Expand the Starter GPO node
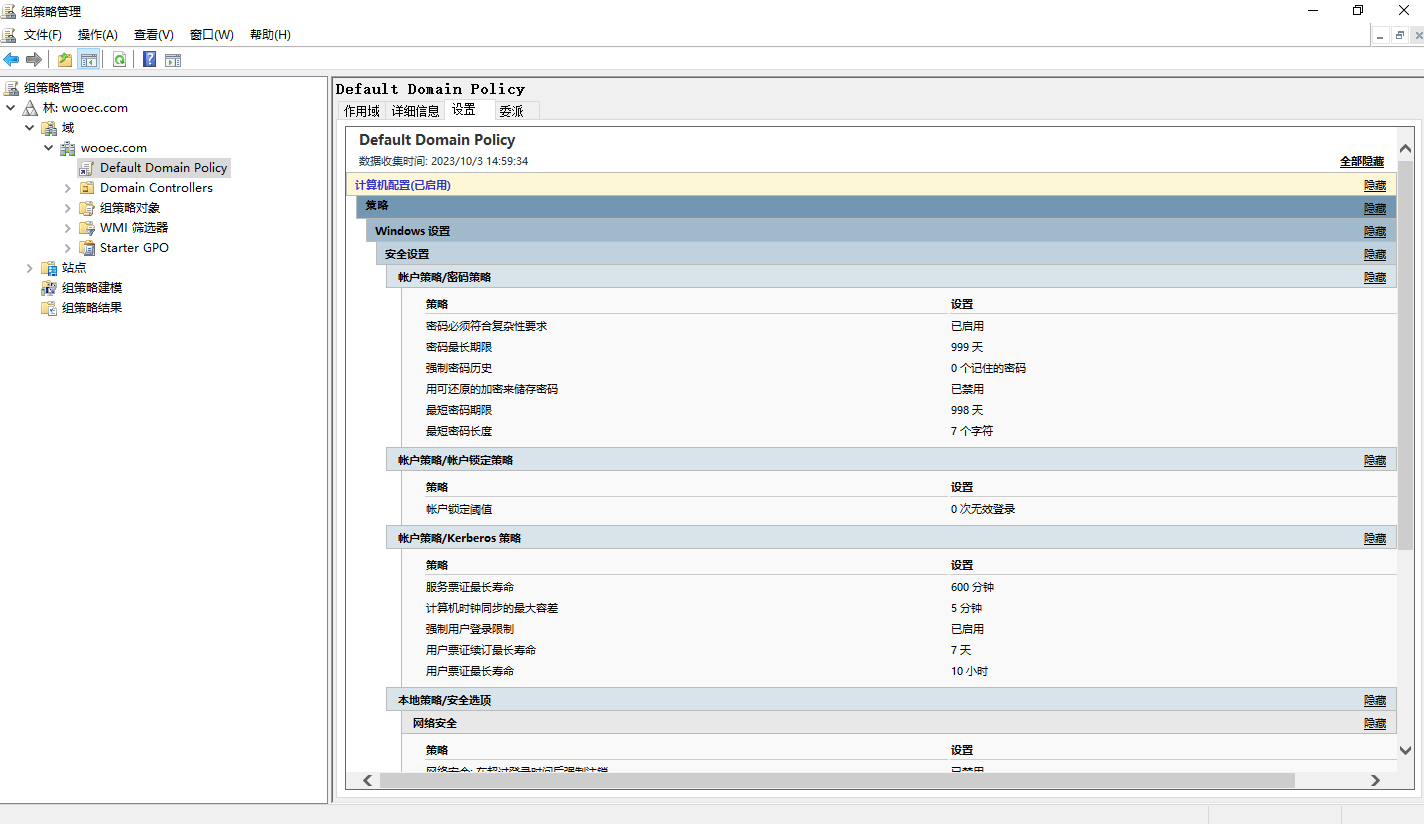The width and height of the screenshot is (1424, 824). click(68, 247)
